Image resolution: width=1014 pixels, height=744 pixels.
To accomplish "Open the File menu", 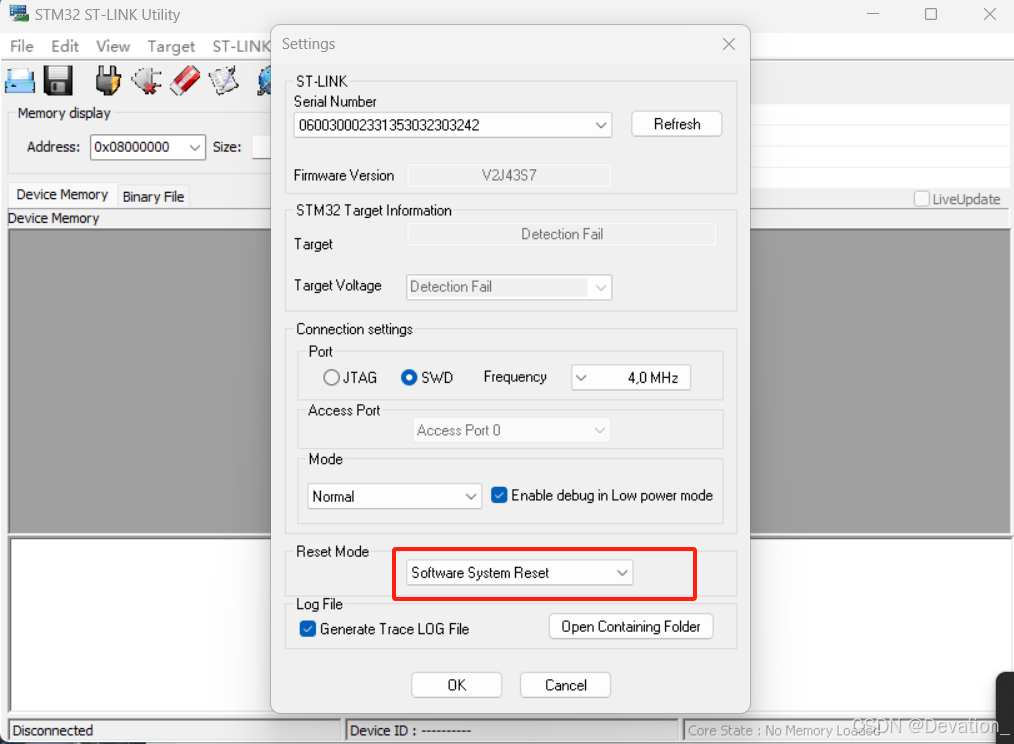I will (x=21, y=47).
